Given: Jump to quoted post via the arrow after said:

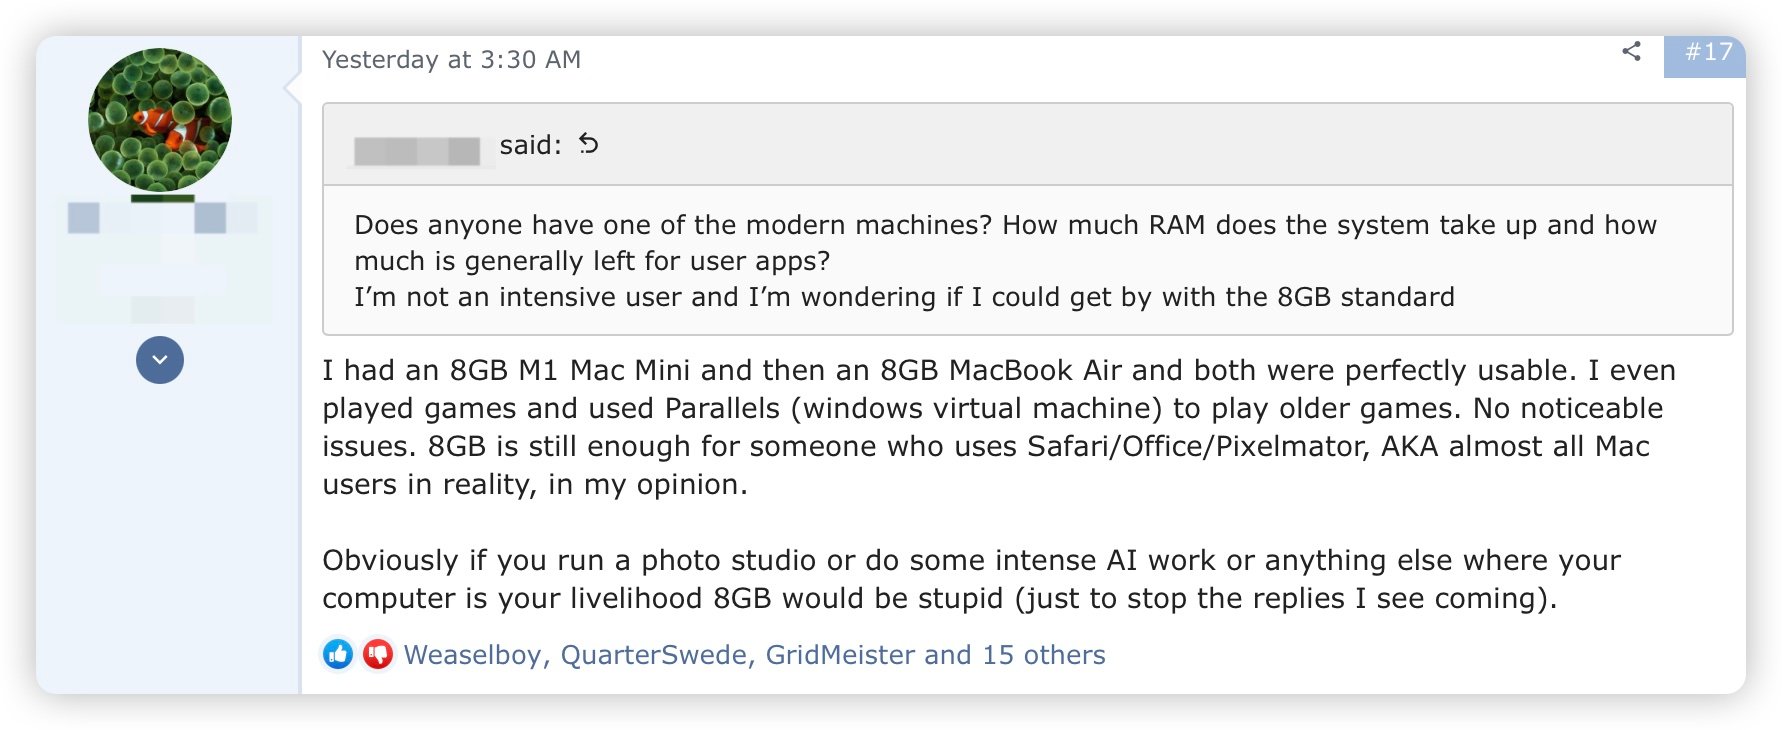Looking at the screenshot, I should (x=589, y=144).
